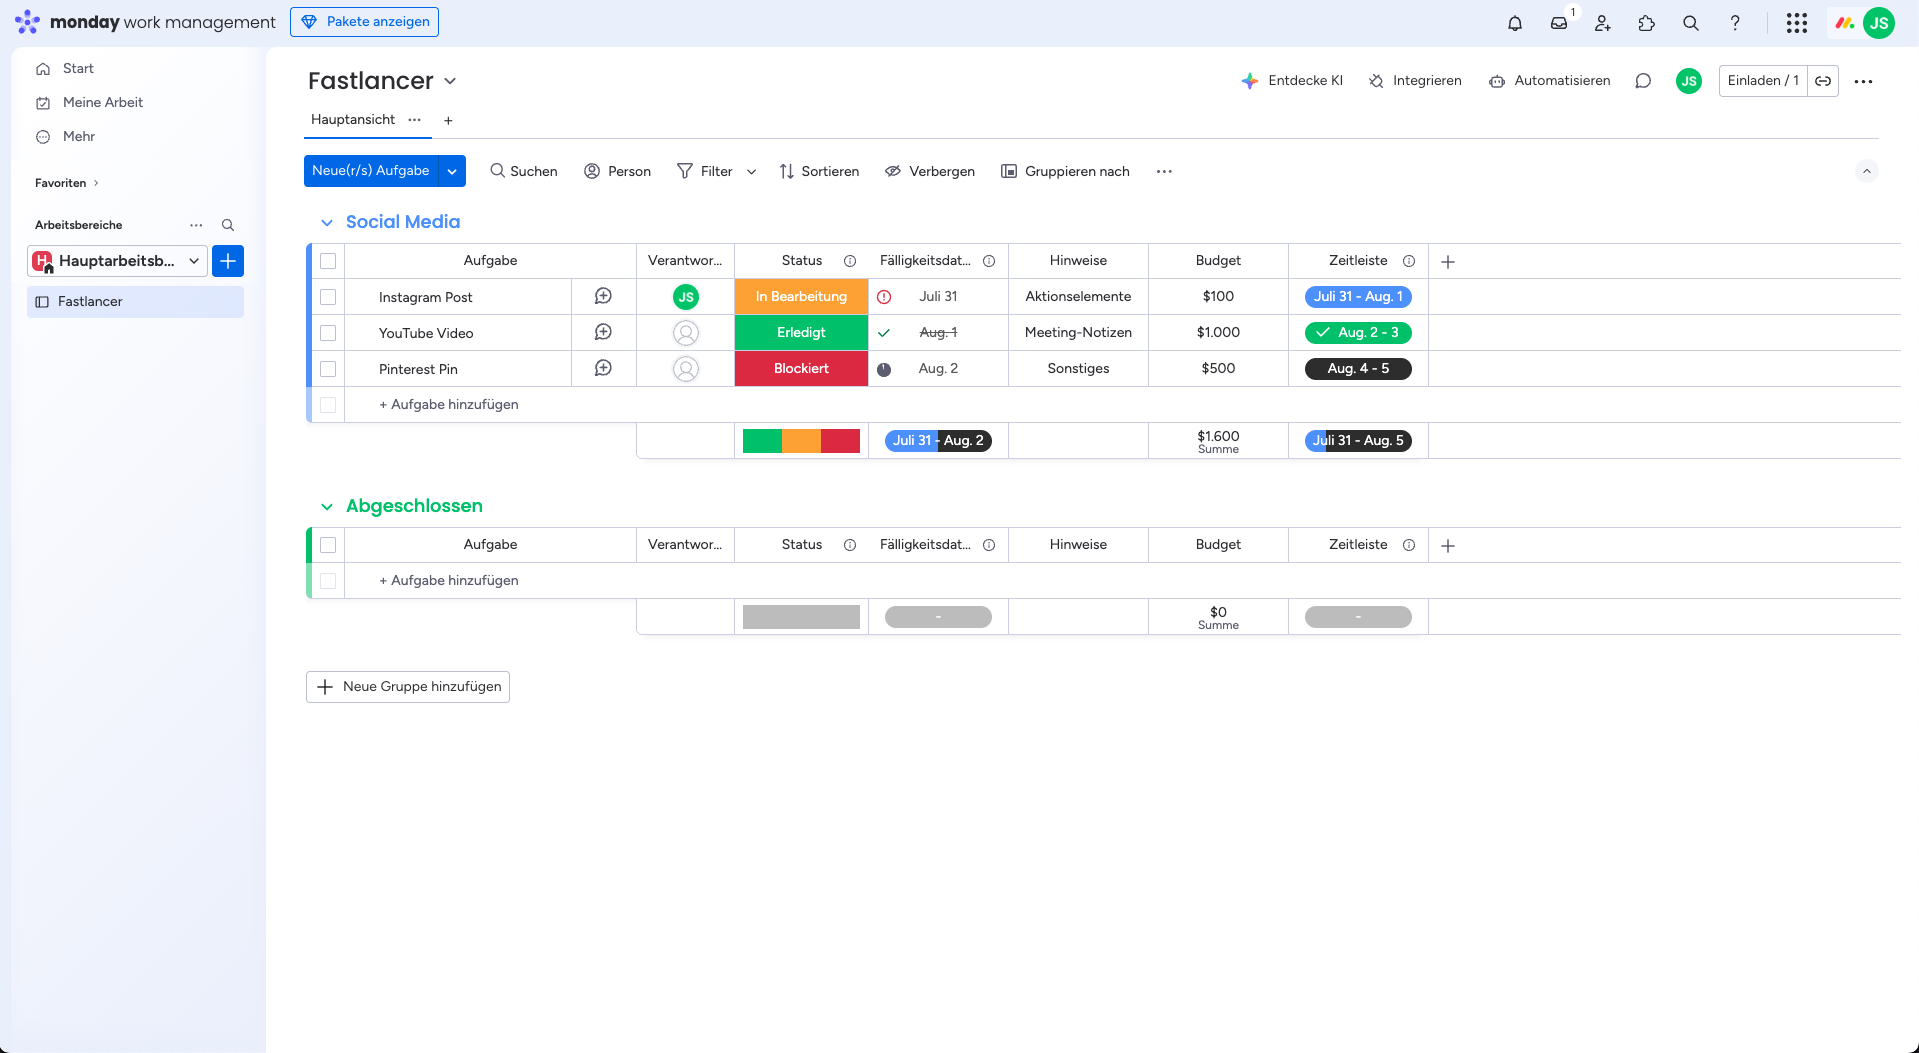1919x1053 pixels.
Task: Copy the board link icon next to Einladen
Action: tap(1823, 81)
